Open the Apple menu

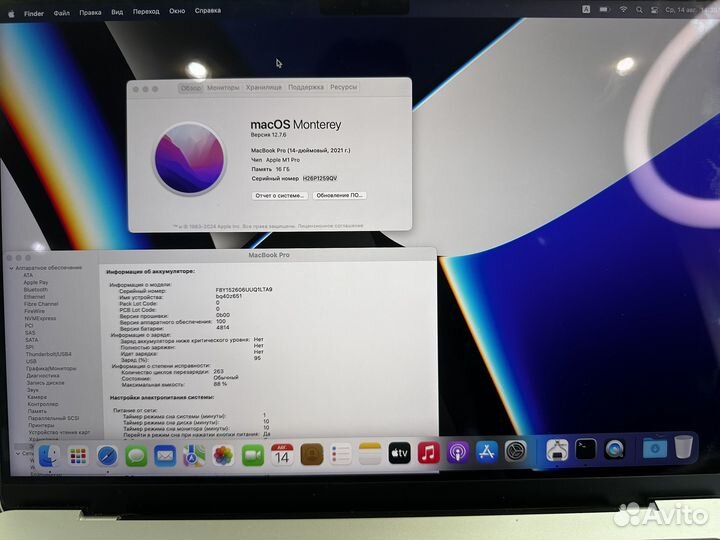pos(11,14)
